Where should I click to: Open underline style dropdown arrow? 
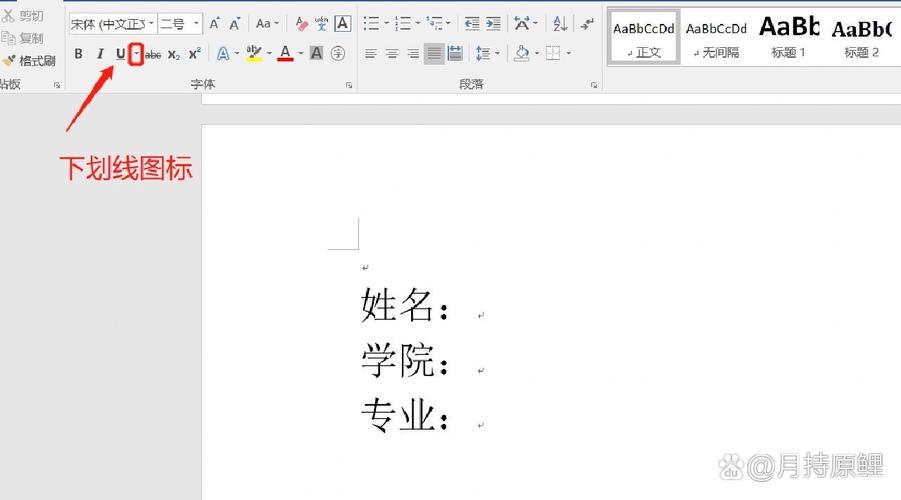[136, 54]
